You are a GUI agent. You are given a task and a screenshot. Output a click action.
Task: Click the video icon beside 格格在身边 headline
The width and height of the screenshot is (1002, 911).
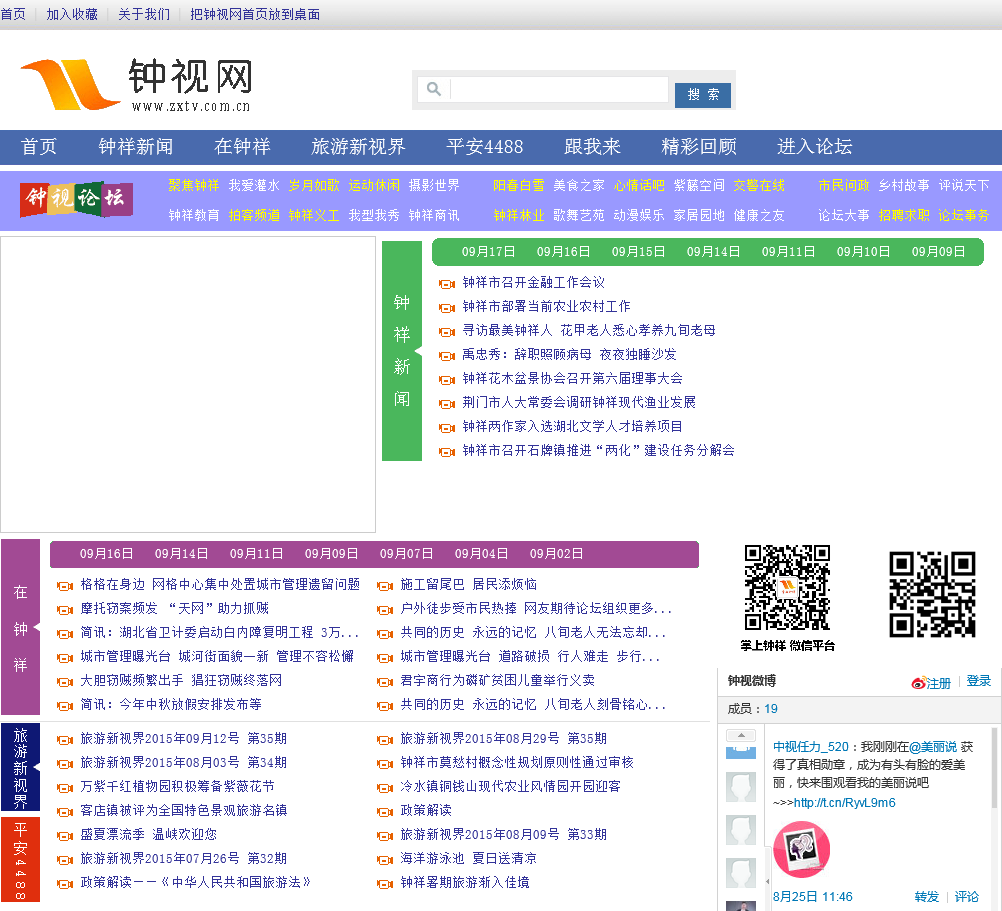[x=65, y=586]
